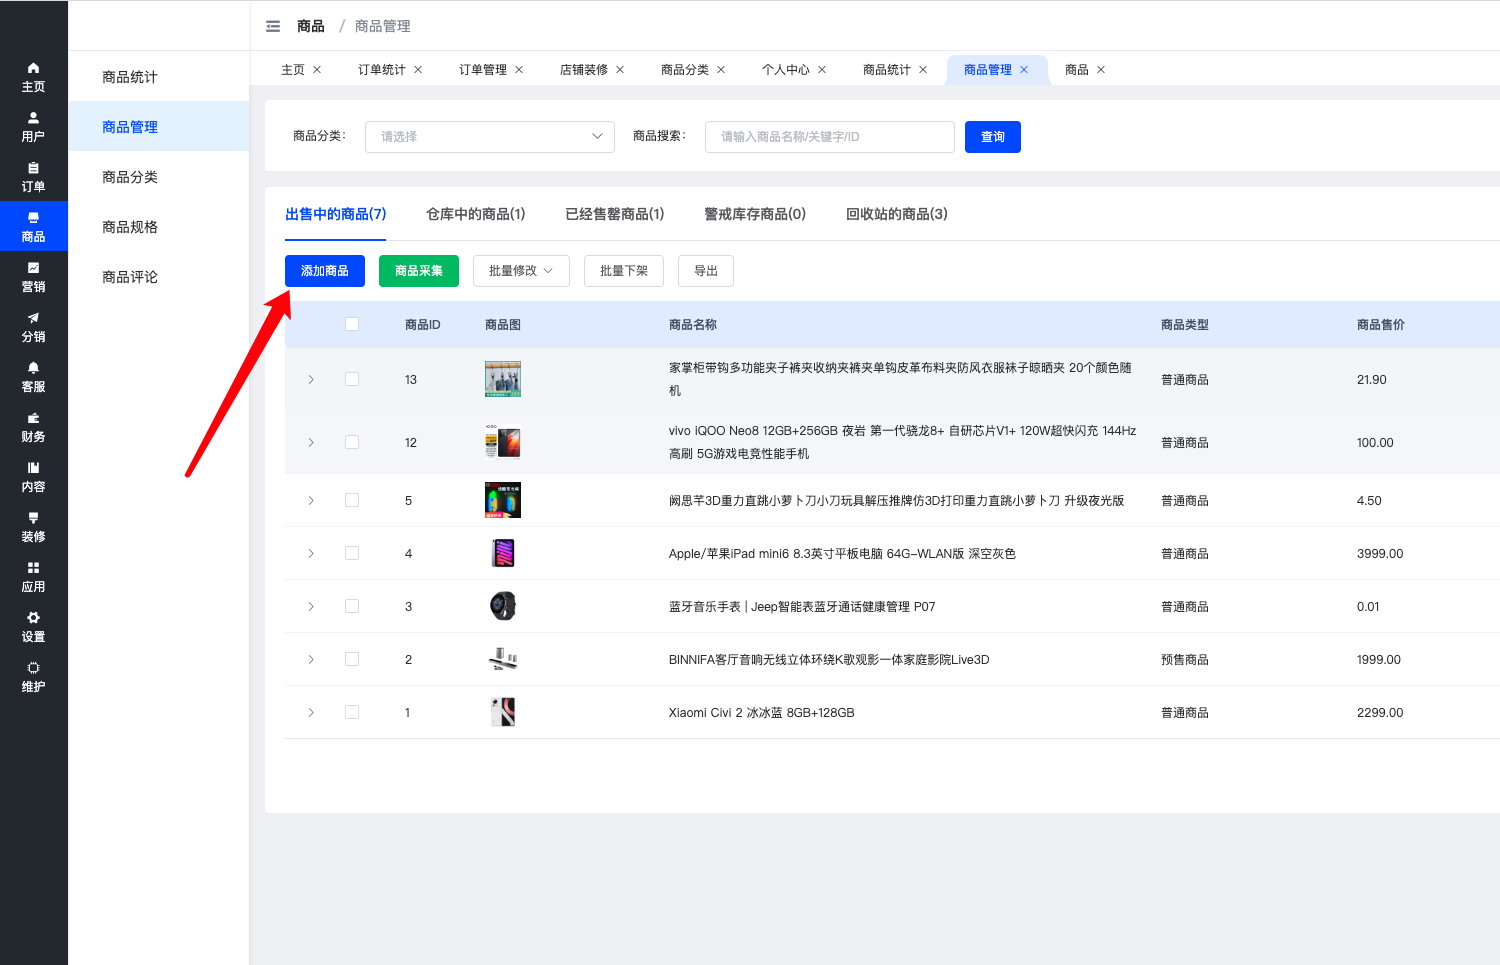This screenshot has height=965, width=1500.
Task: Expand row of Xiaomi Civi 2 product
Action: 311,712
